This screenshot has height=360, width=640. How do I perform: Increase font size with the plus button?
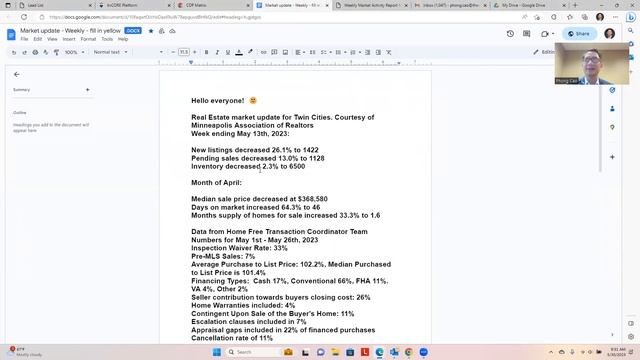(x=195, y=52)
